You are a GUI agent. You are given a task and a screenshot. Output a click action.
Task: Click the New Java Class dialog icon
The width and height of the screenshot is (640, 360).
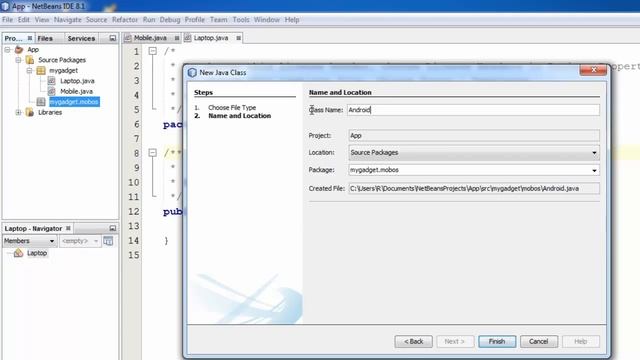pyautogui.click(x=192, y=73)
